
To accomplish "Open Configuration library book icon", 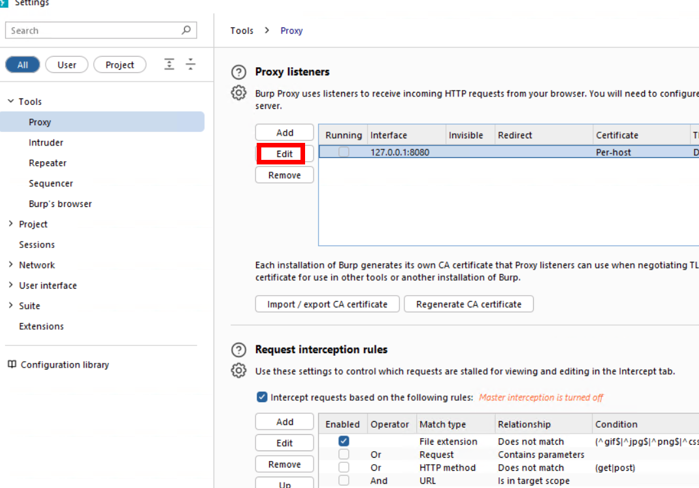I will point(12,365).
